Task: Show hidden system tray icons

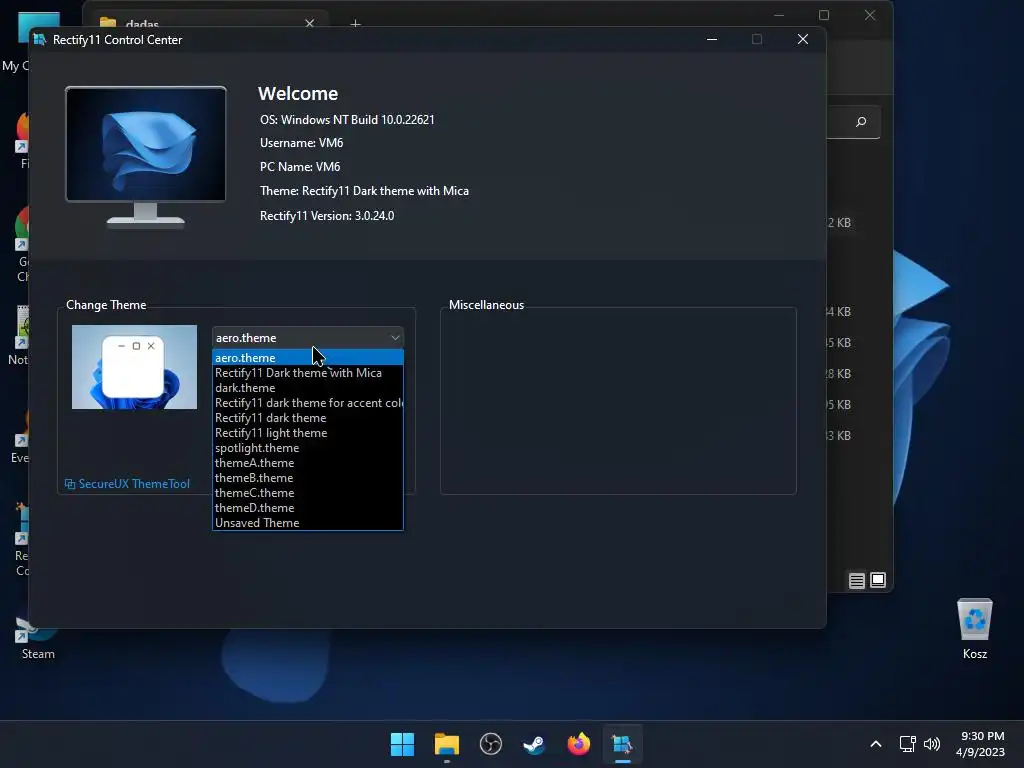Action: point(876,744)
